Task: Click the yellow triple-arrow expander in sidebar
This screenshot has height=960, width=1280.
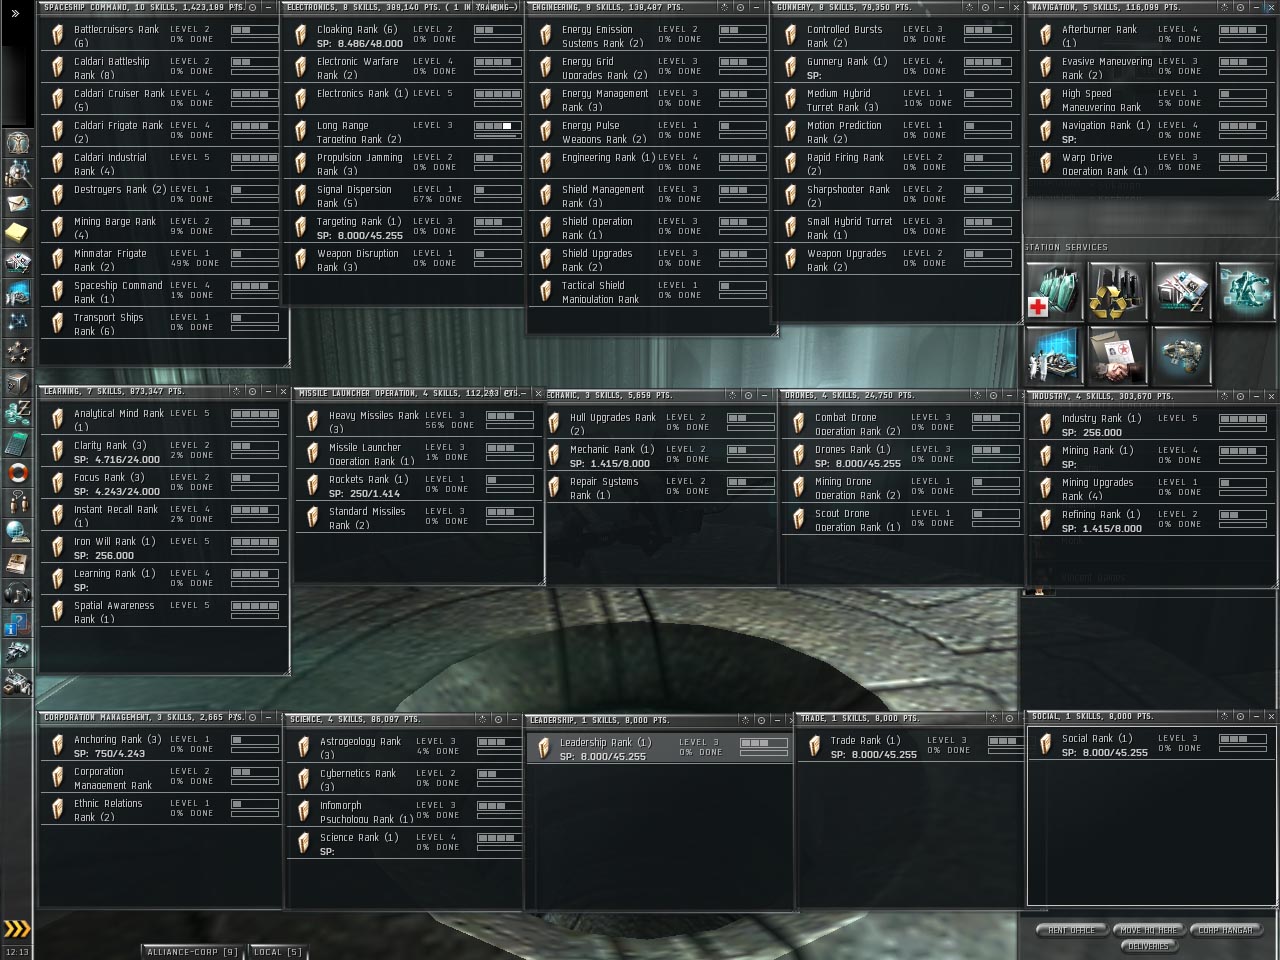Action: point(17,929)
